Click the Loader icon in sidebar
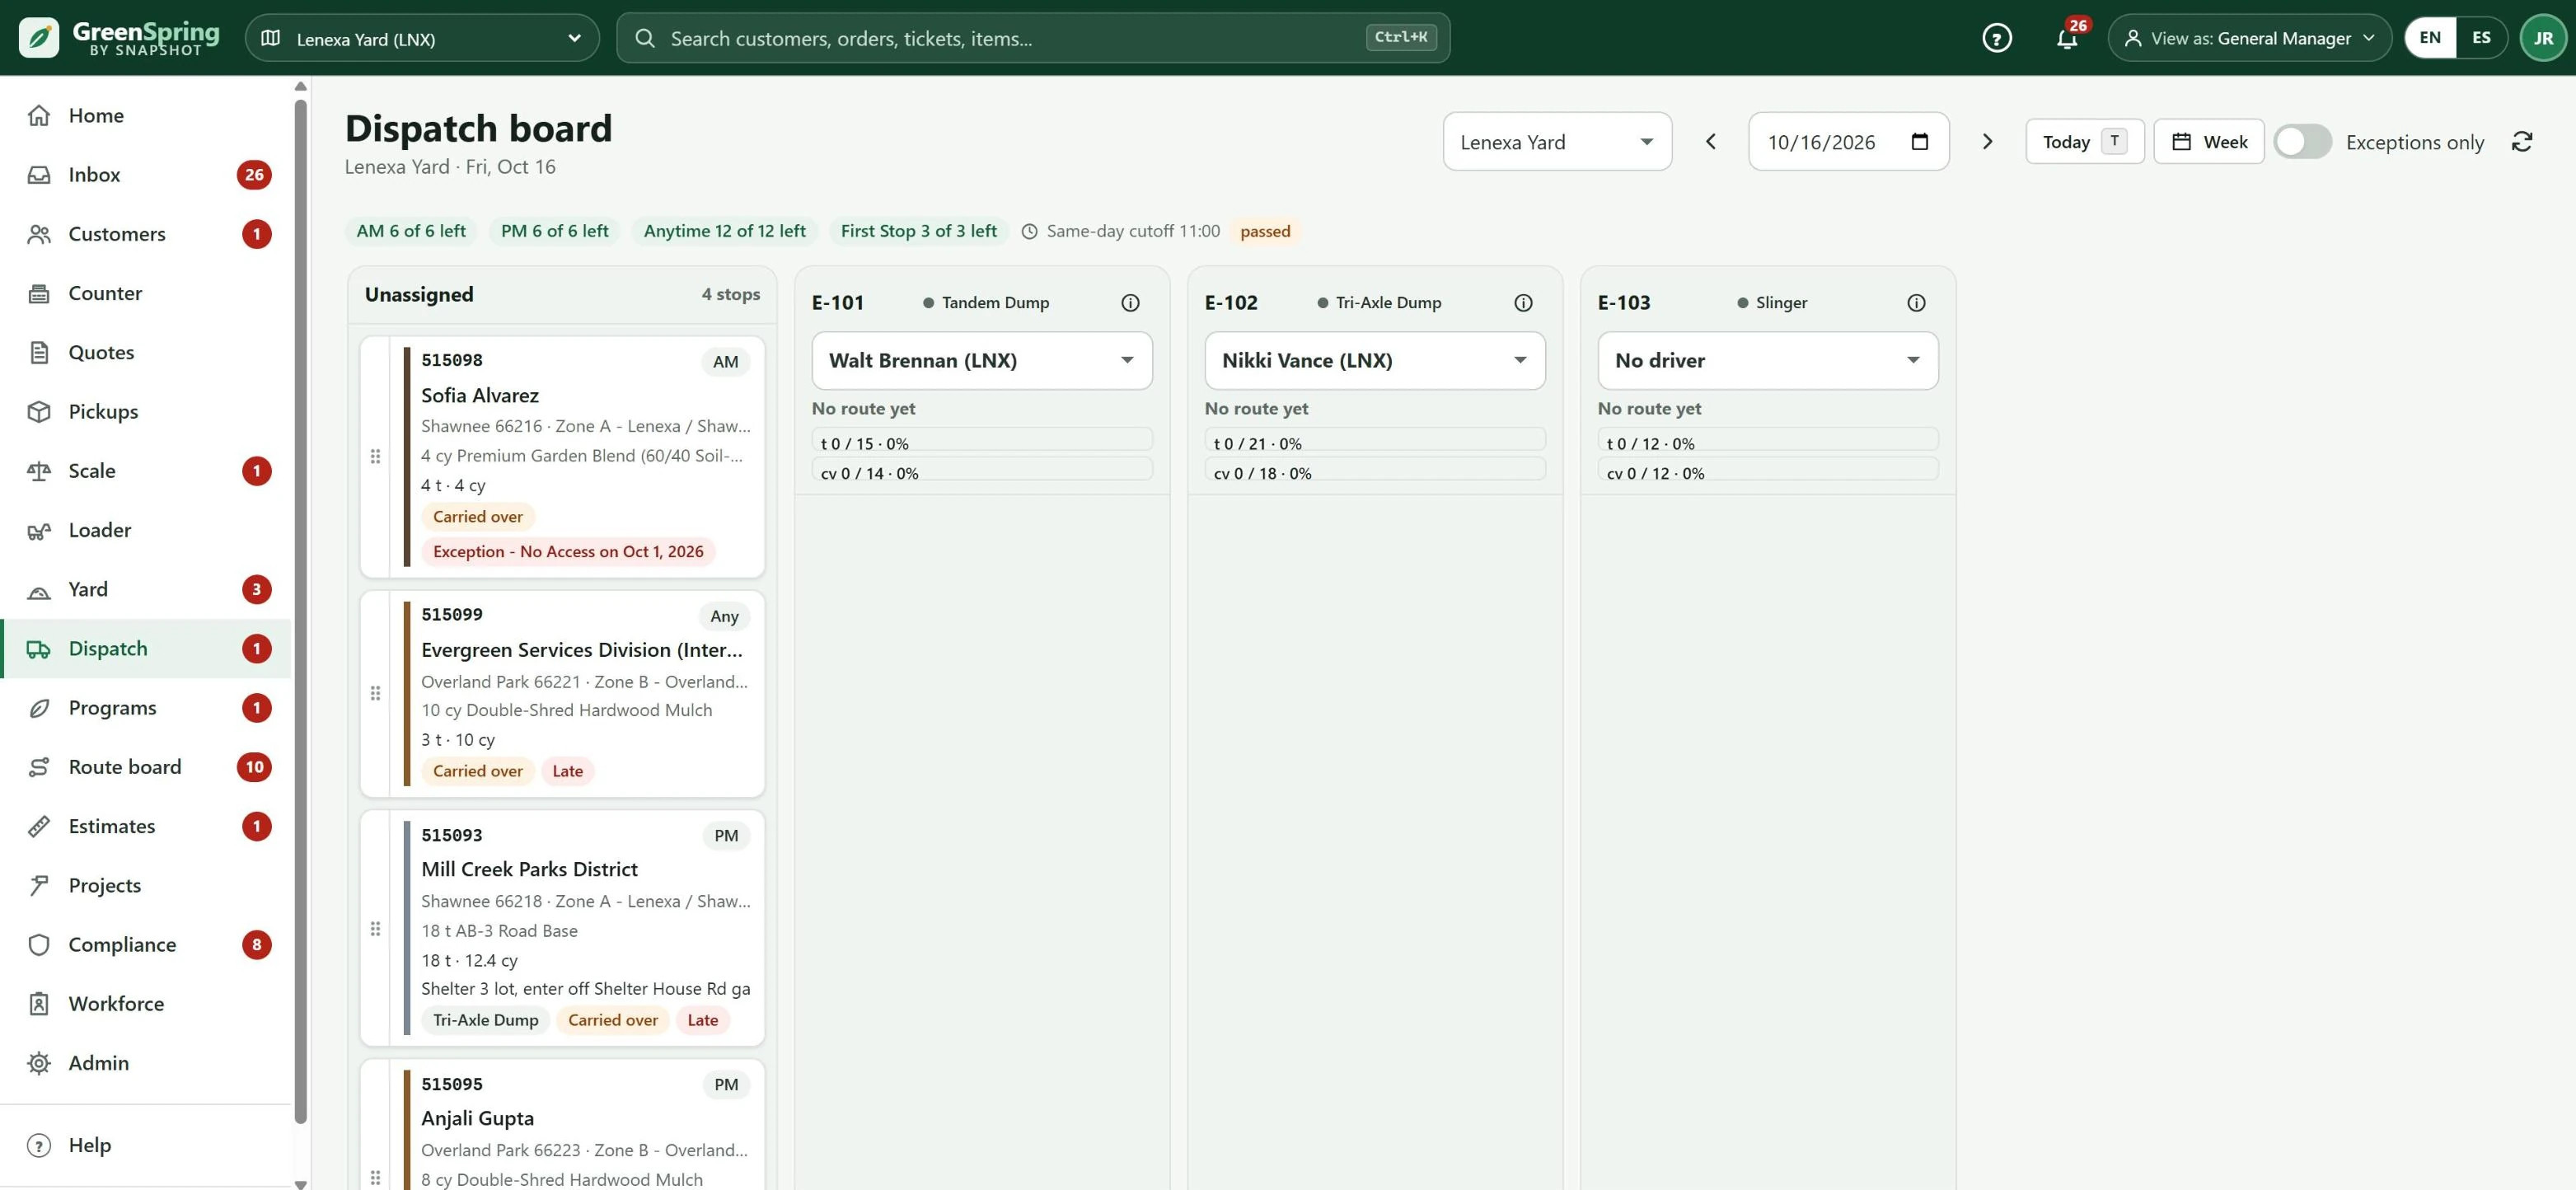Screen dimensions: 2576x1190 pyautogui.click(x=39, y=530)
